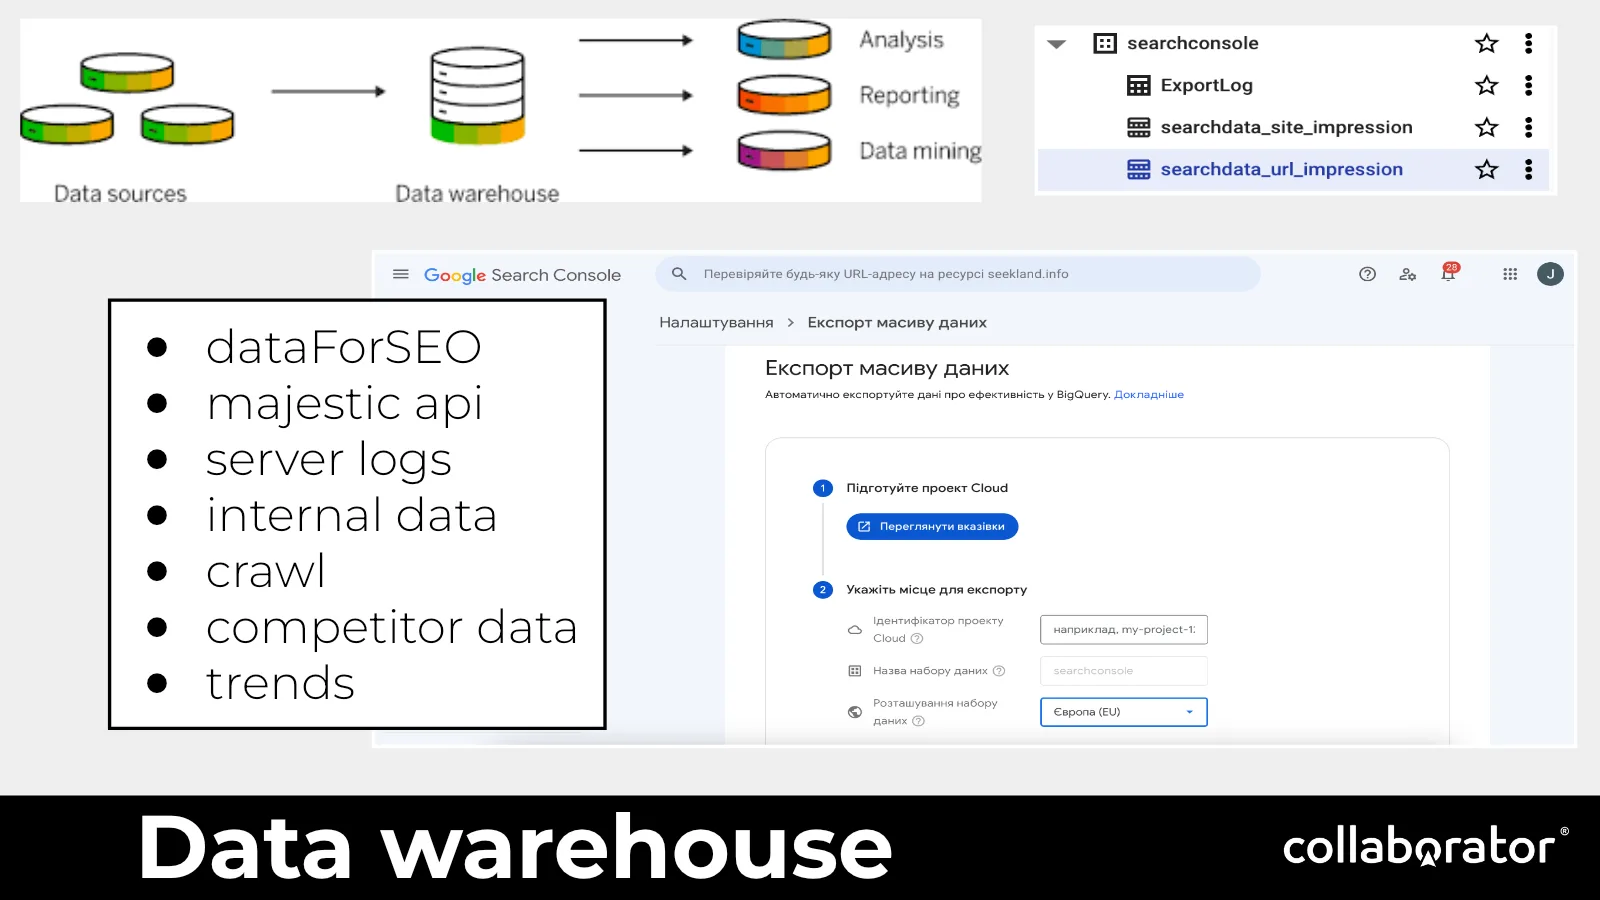The image size is (1600, 900).
Task: Open the users and permissions icon
Action: (x=1408, y=274)
